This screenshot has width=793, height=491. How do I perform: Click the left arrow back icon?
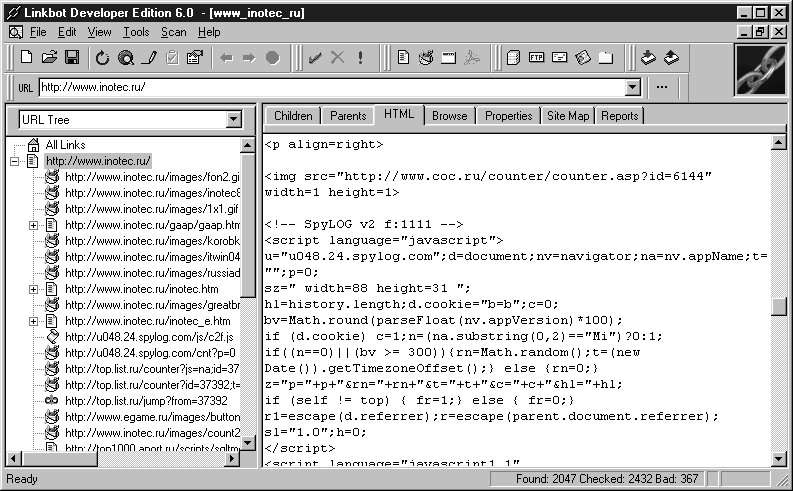click(226, 58)
